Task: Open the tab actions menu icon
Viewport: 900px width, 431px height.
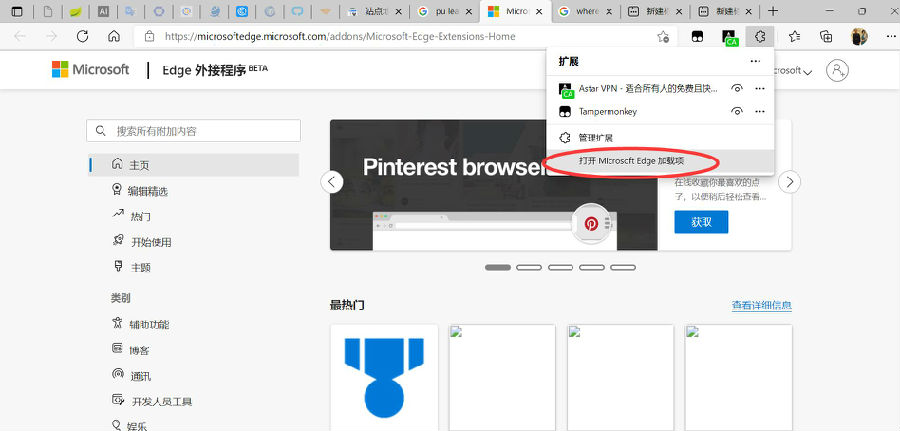Action: click(18, 11)
